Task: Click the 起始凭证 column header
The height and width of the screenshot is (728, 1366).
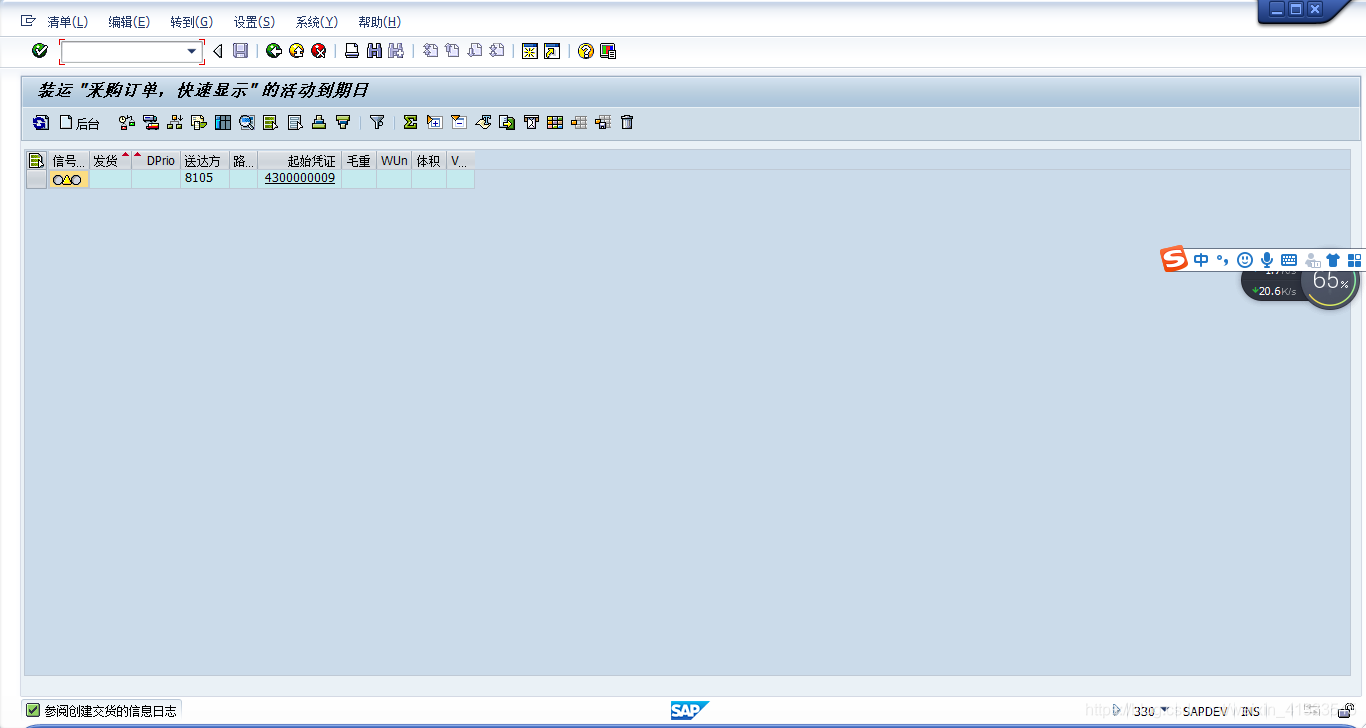Action: pyautogui.click(x=299, y=160)
